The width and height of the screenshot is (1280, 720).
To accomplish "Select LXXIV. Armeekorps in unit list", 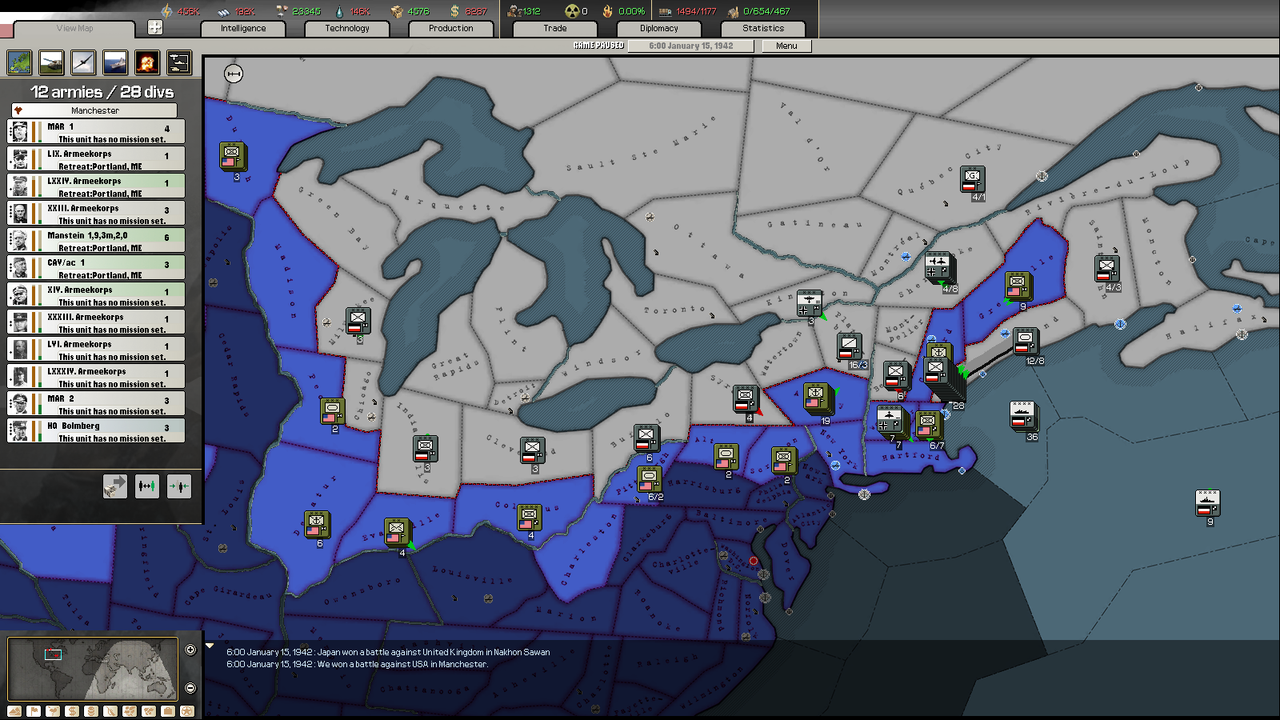I will click(96, 186).
